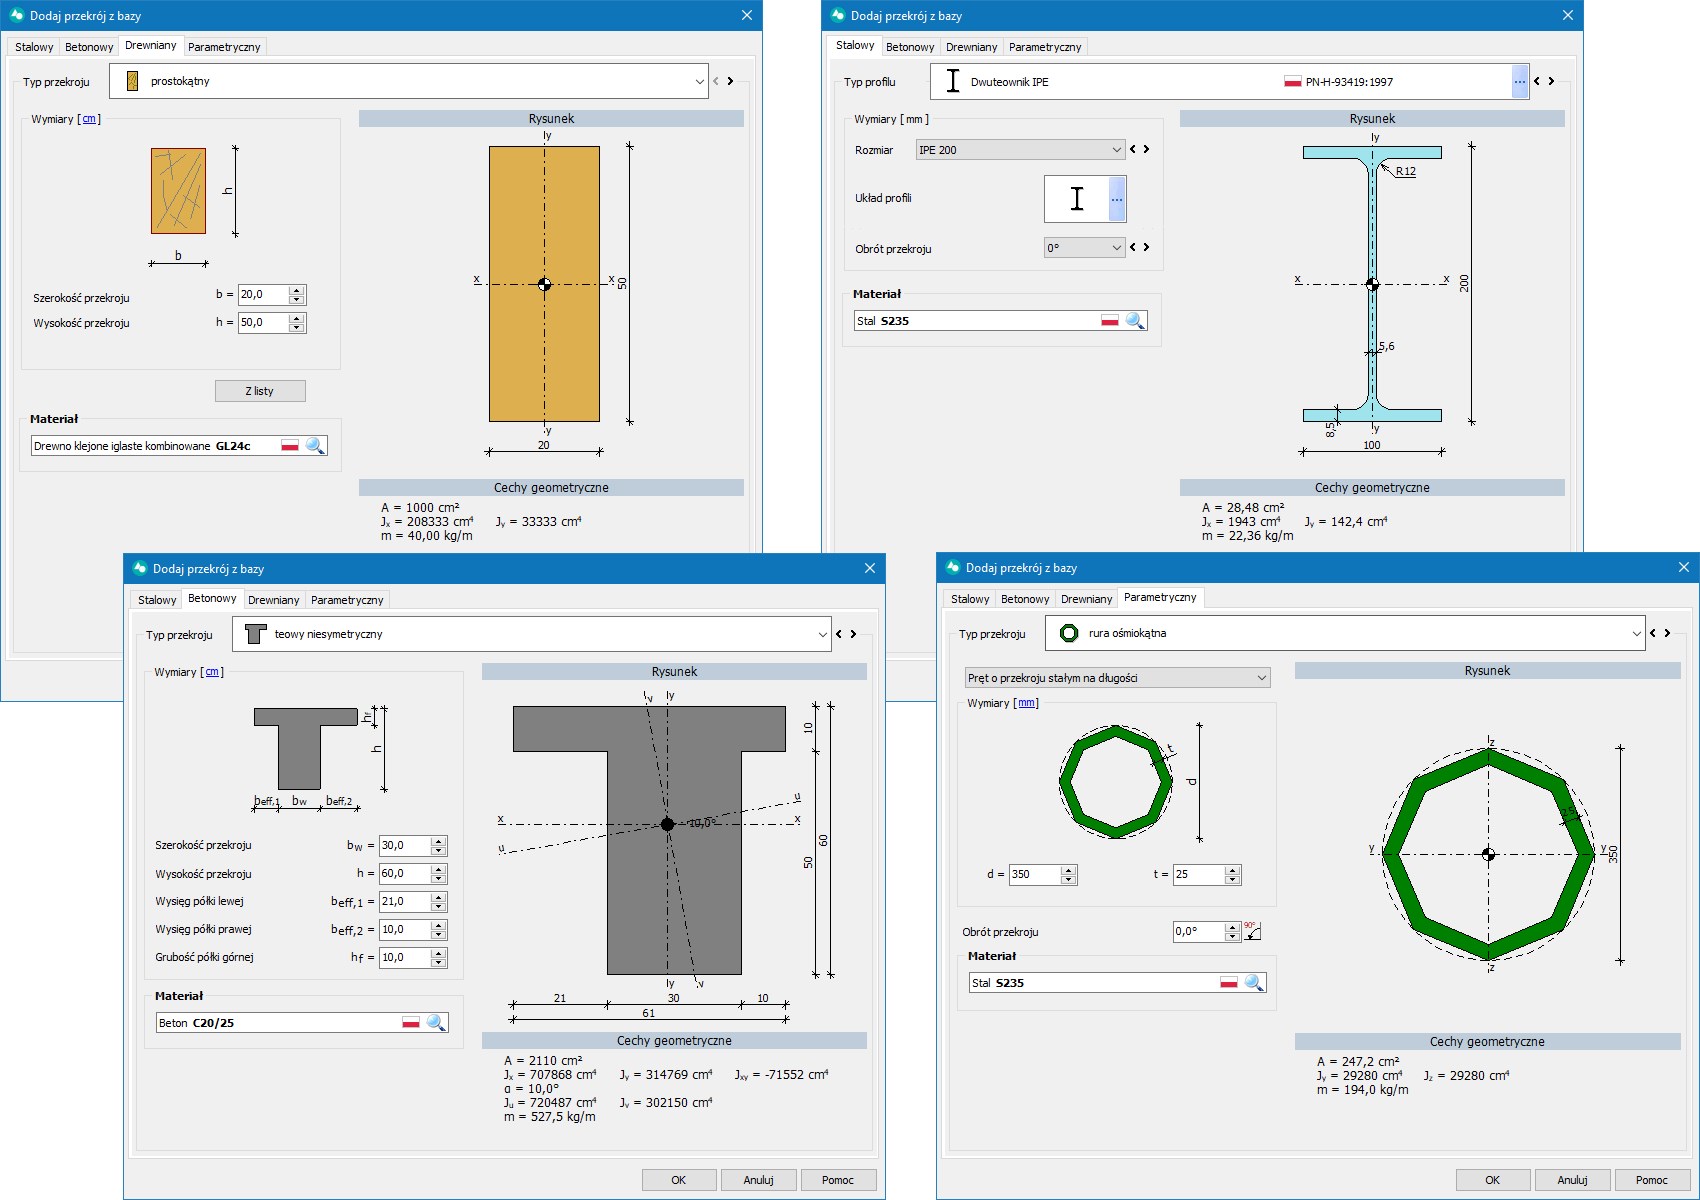
Task: Click the cm units link in timber dialog
Action: tap(89, 119)
